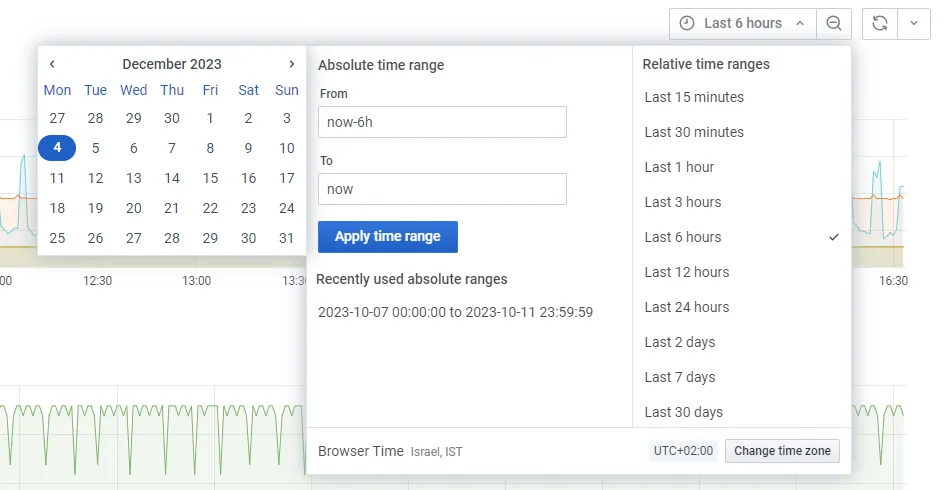Select Last 3 hours range

click(741, 202)
